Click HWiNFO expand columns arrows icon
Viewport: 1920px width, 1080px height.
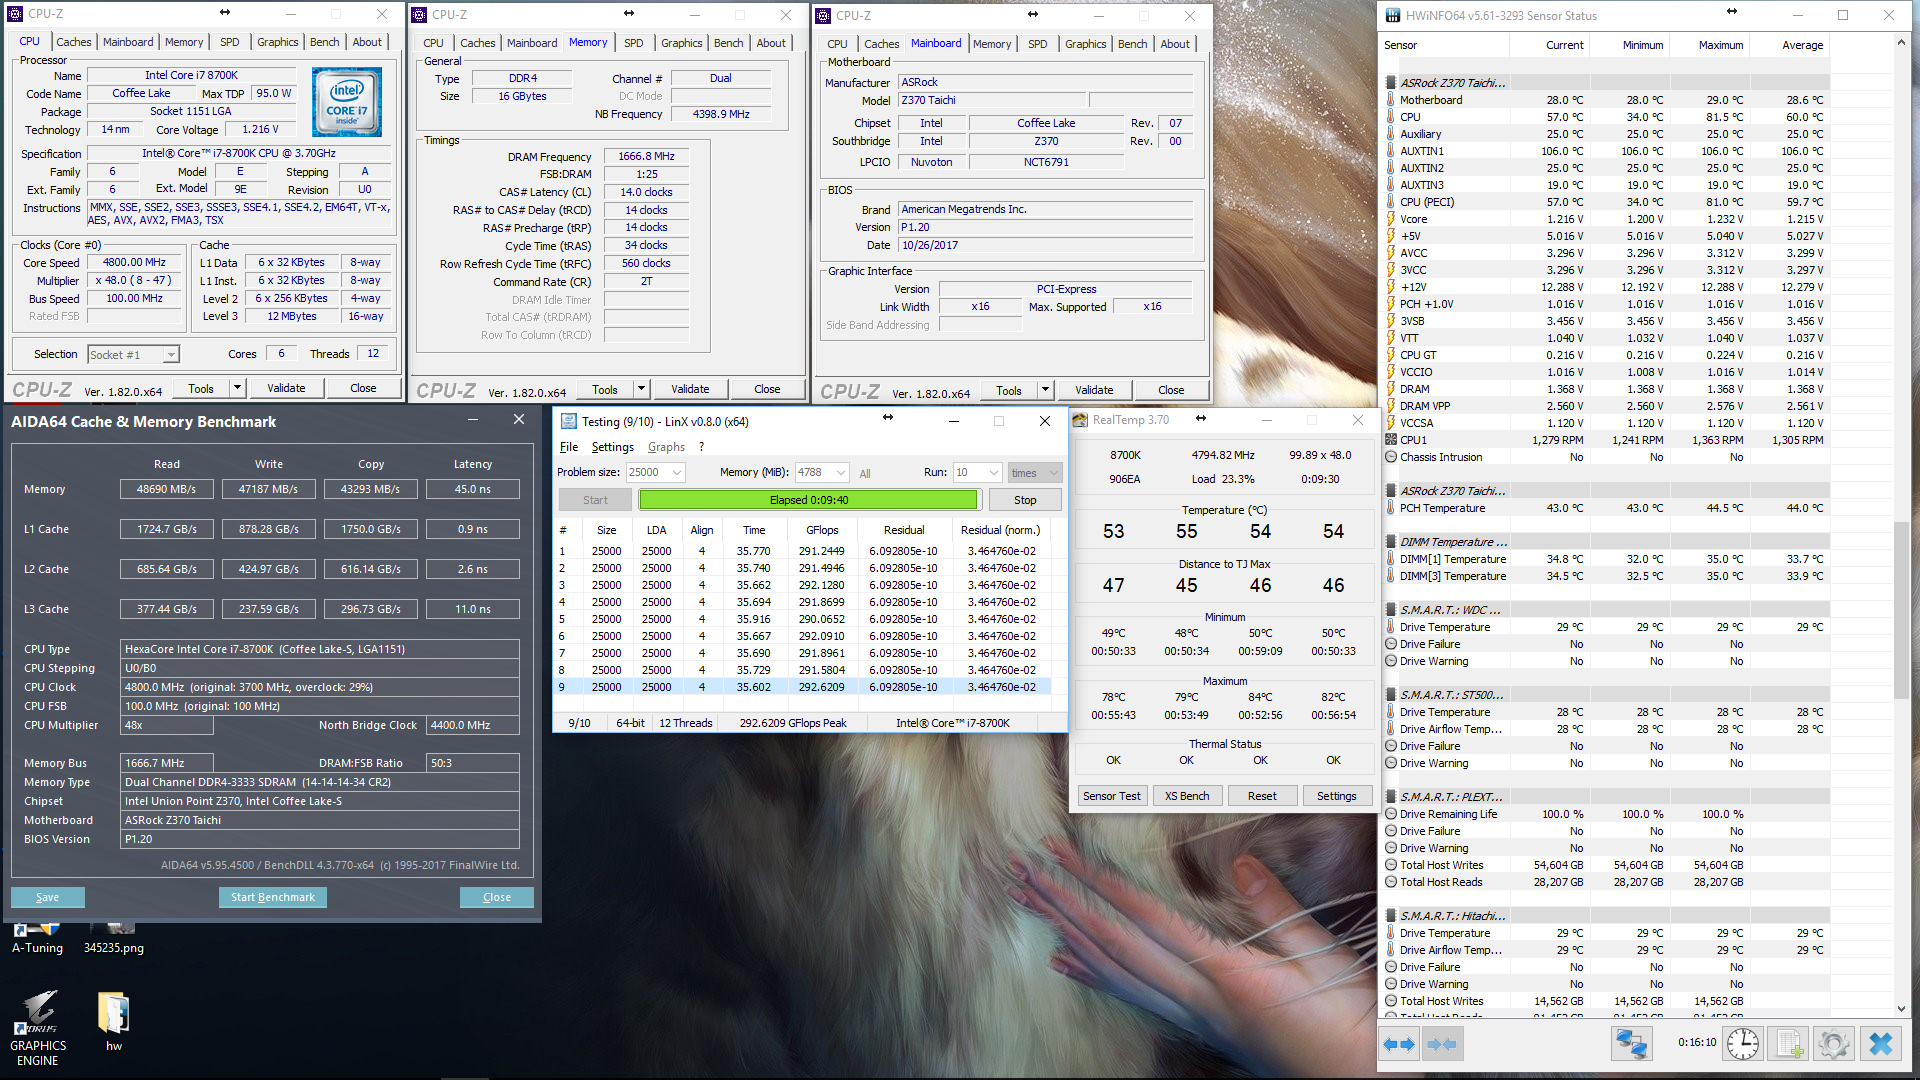(1399, 1044)
